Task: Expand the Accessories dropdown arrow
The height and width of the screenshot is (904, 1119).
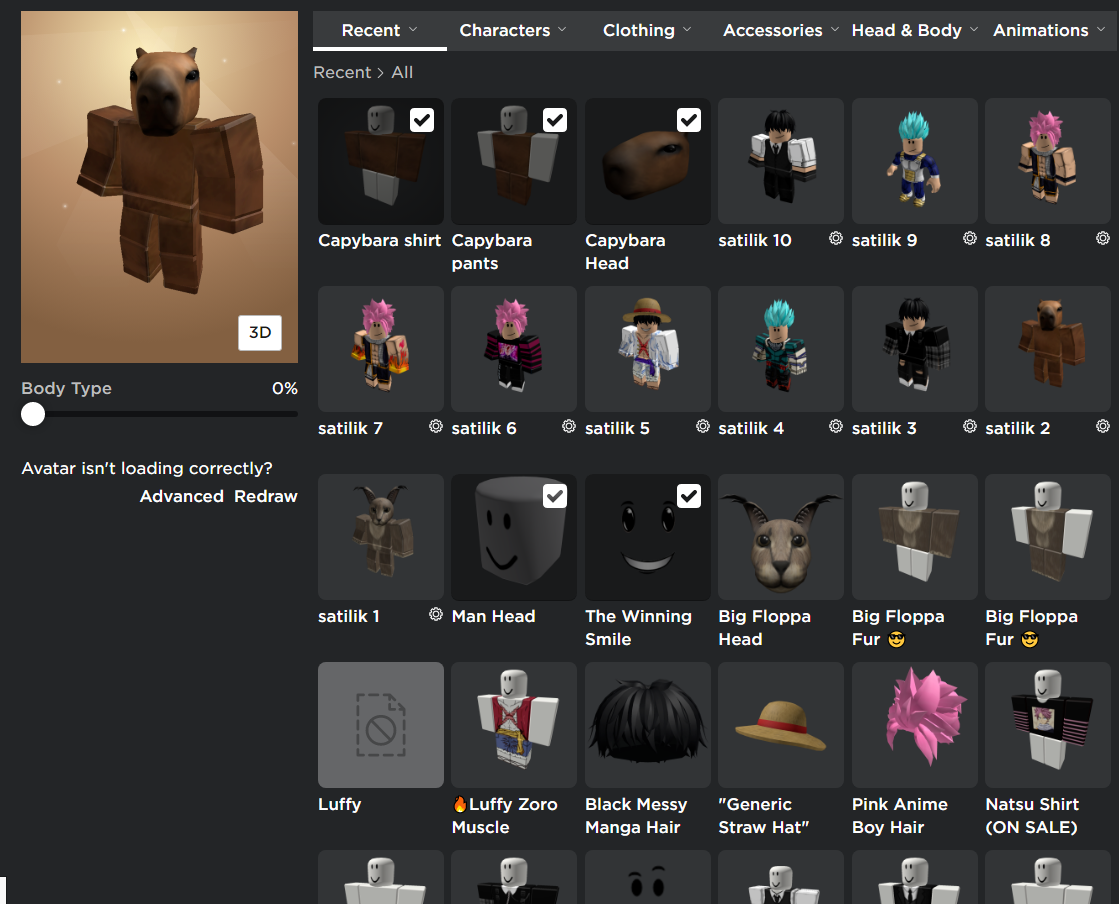Action: [835, 29]
